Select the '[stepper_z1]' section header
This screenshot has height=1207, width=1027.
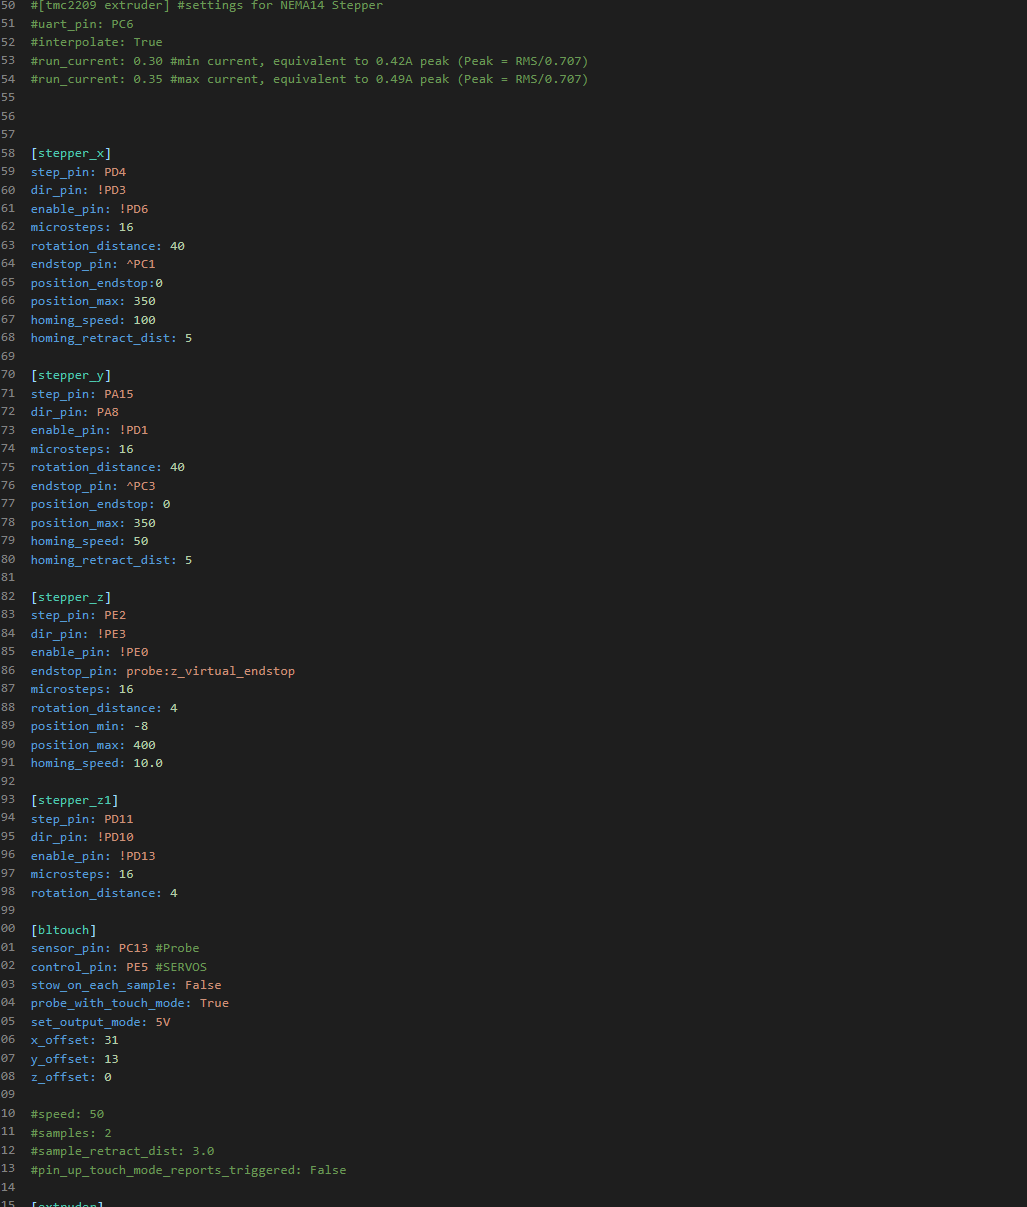75,800
